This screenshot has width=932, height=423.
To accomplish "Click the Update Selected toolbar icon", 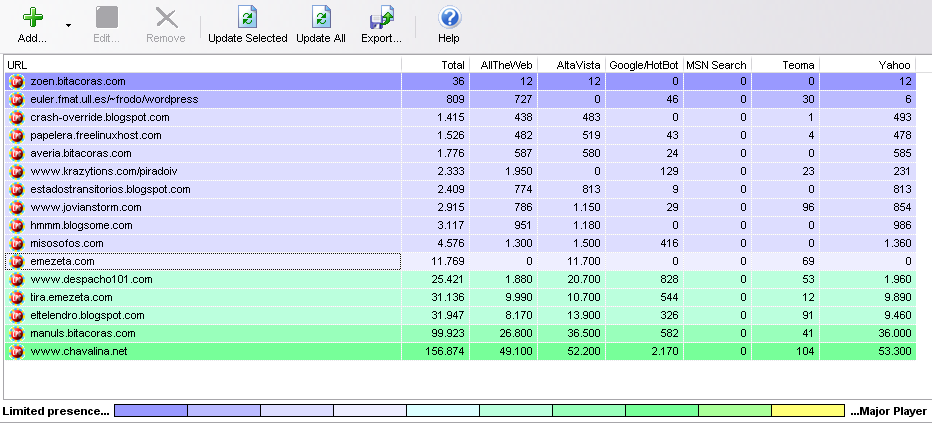I will coord(247,17).
